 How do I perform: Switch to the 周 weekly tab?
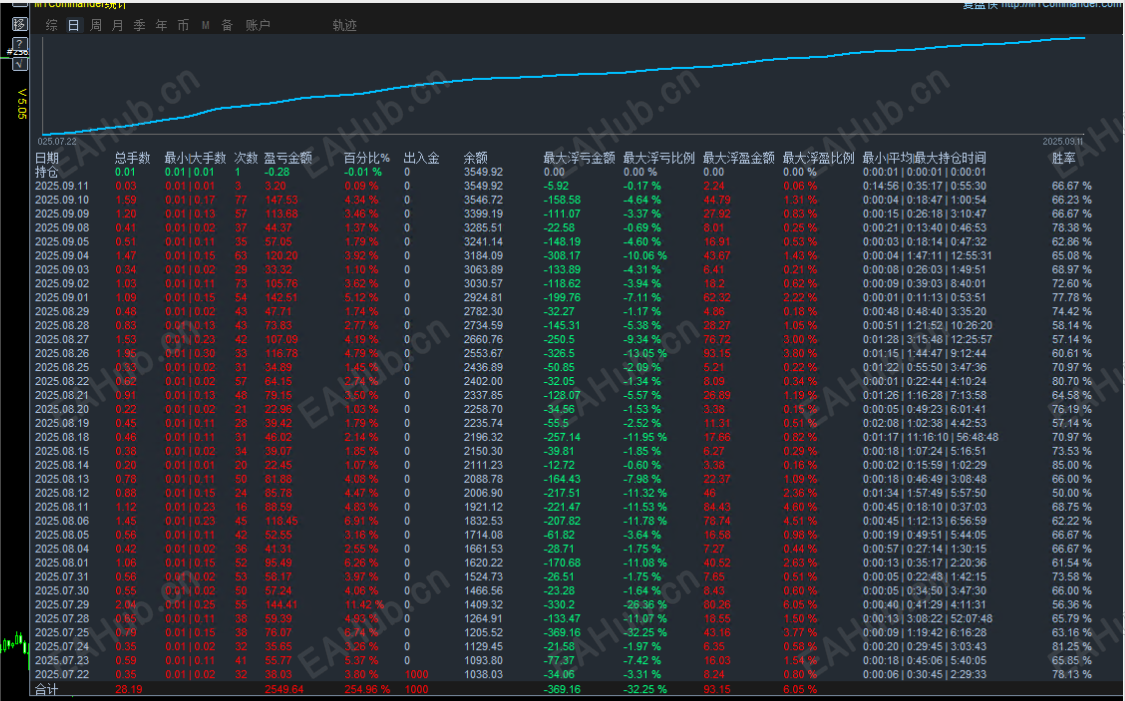click(x=96, y=25)
